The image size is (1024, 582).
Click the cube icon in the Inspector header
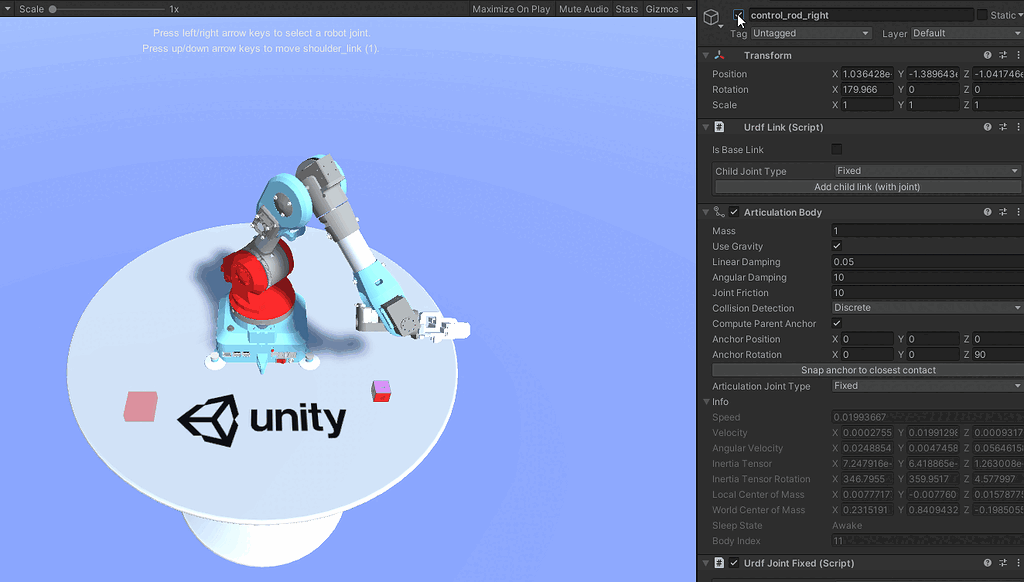click(x=711, y=16)
